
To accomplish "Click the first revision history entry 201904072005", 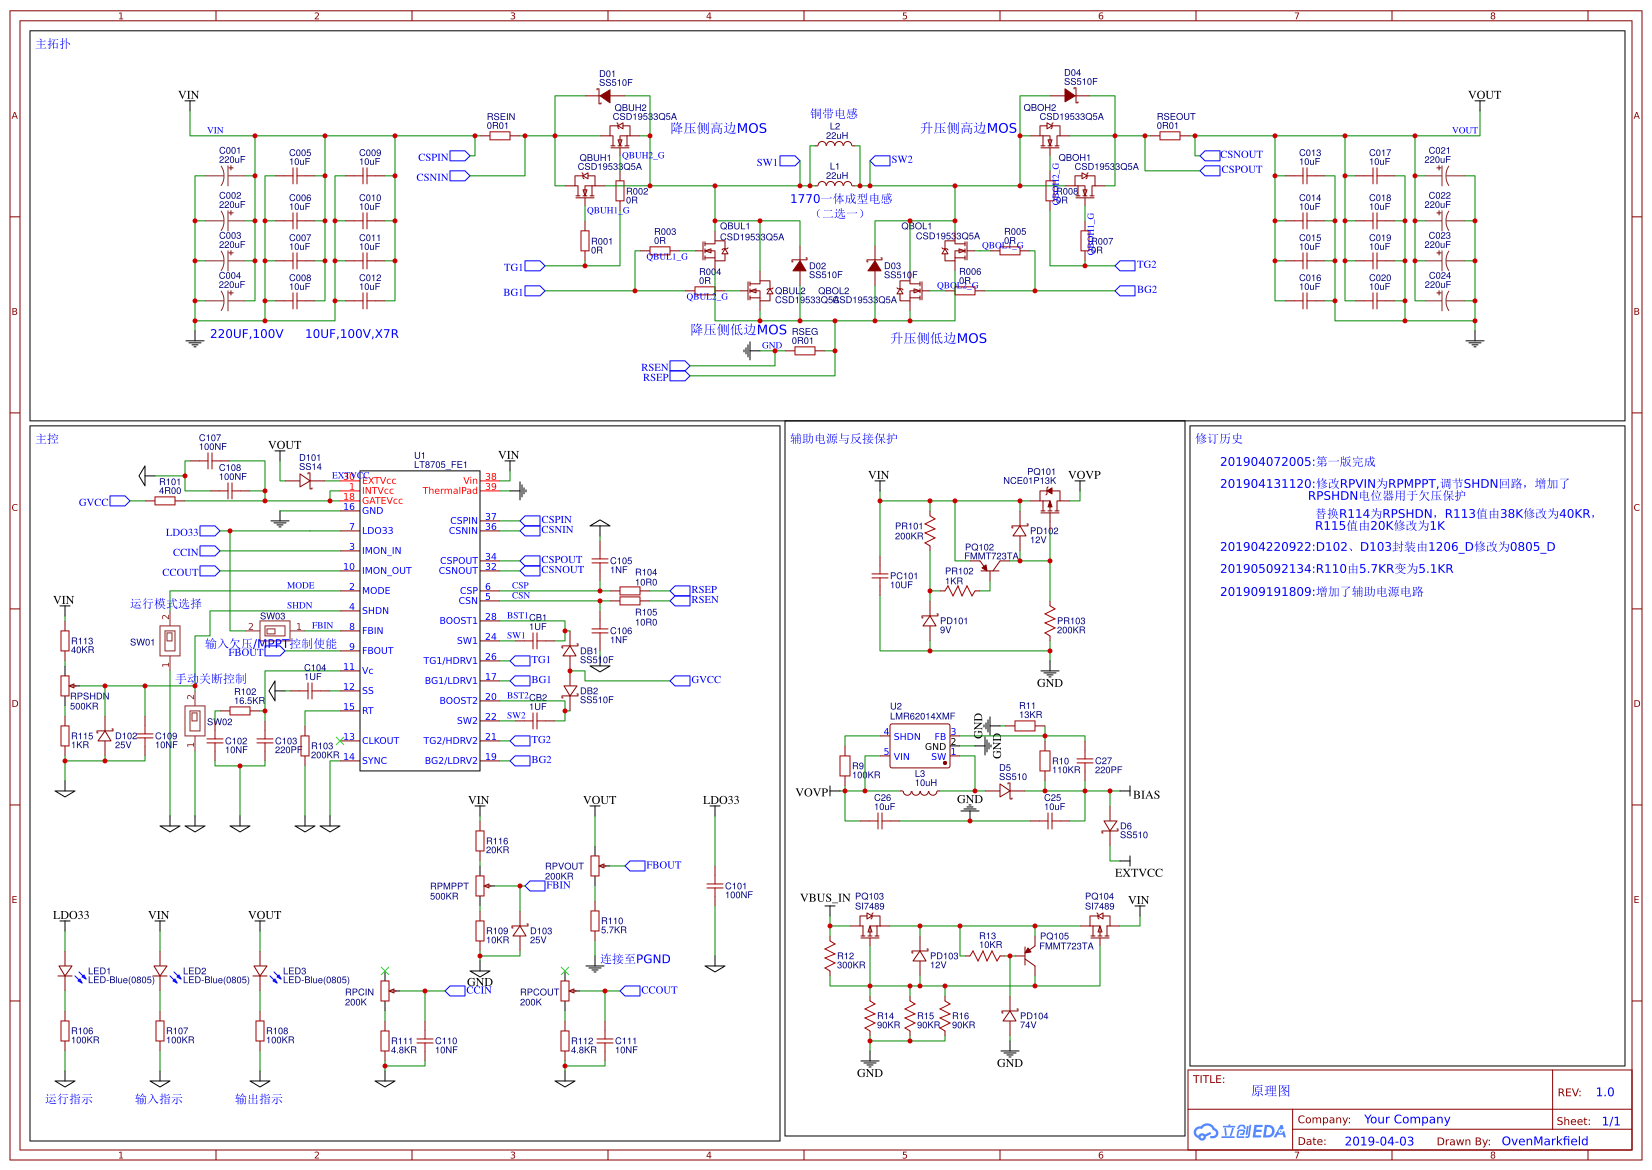I will pyautogui.click(x=1297, y=462).
